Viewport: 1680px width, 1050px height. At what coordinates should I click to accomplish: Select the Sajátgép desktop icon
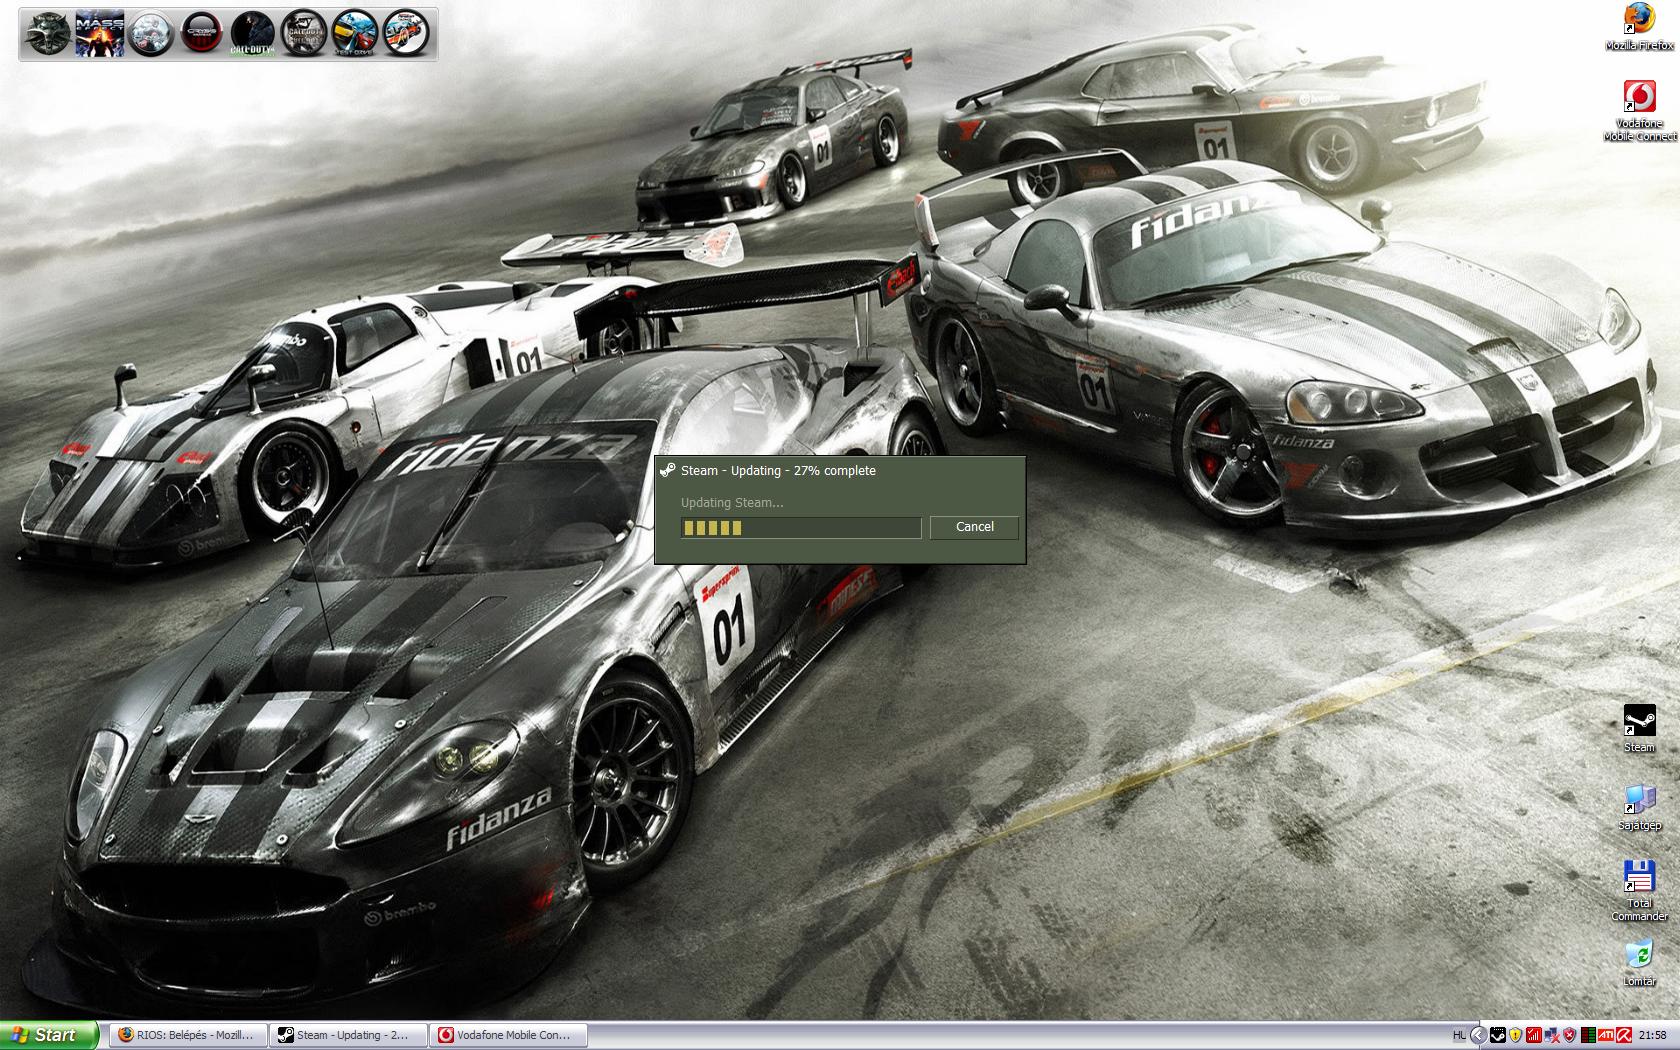(x=1639, y=807)
